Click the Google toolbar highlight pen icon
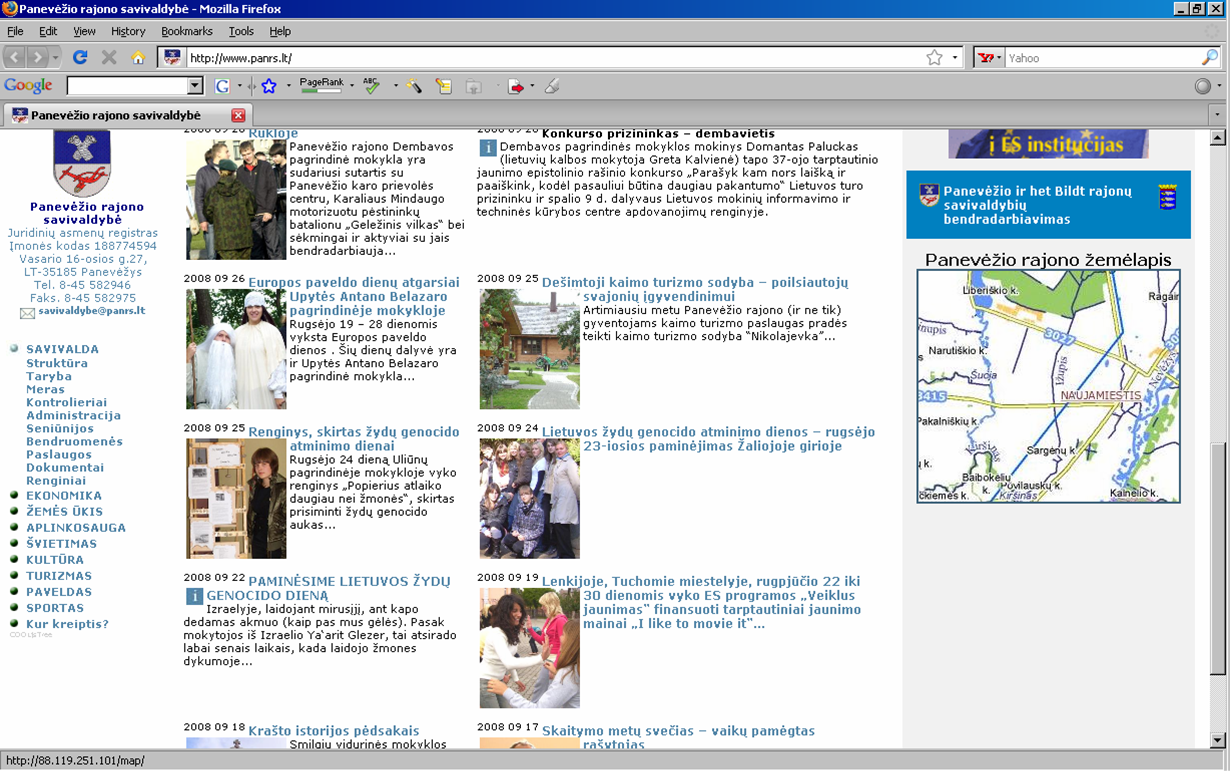Viewport: 1230px width, 771px height. (x=551, y=87)
